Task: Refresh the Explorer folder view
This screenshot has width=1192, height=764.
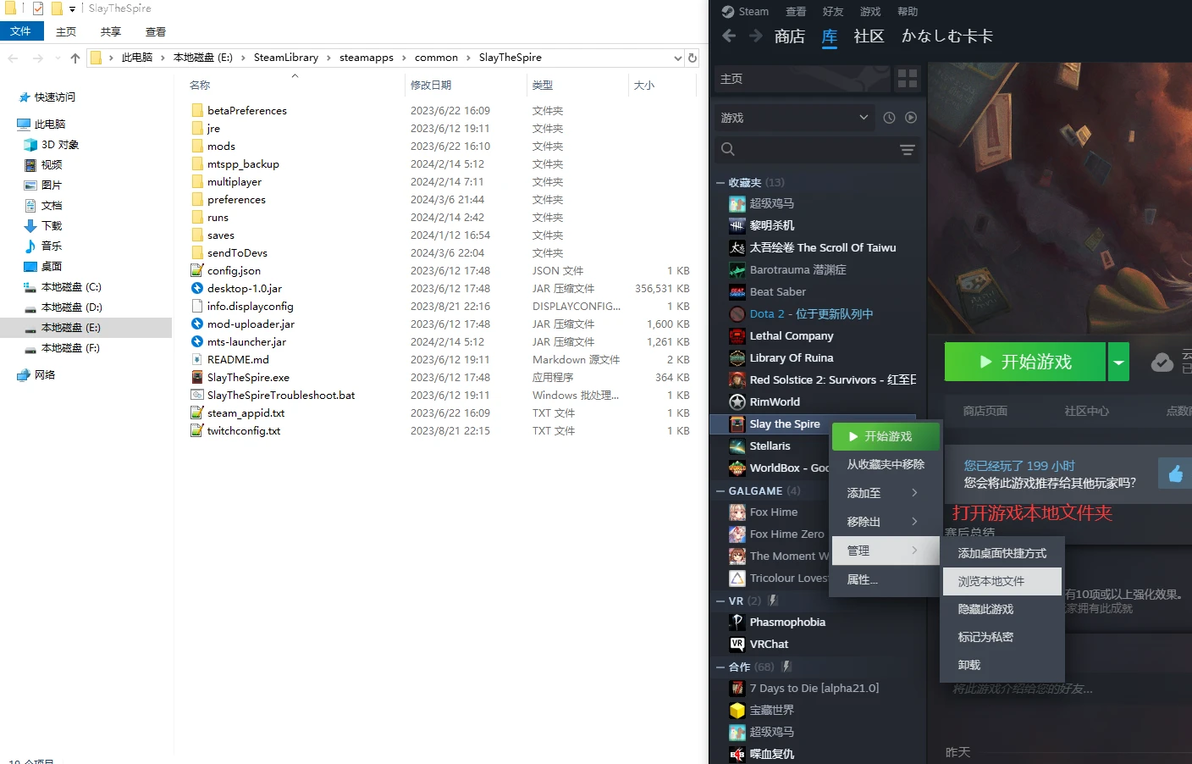Action: point(693,58)
